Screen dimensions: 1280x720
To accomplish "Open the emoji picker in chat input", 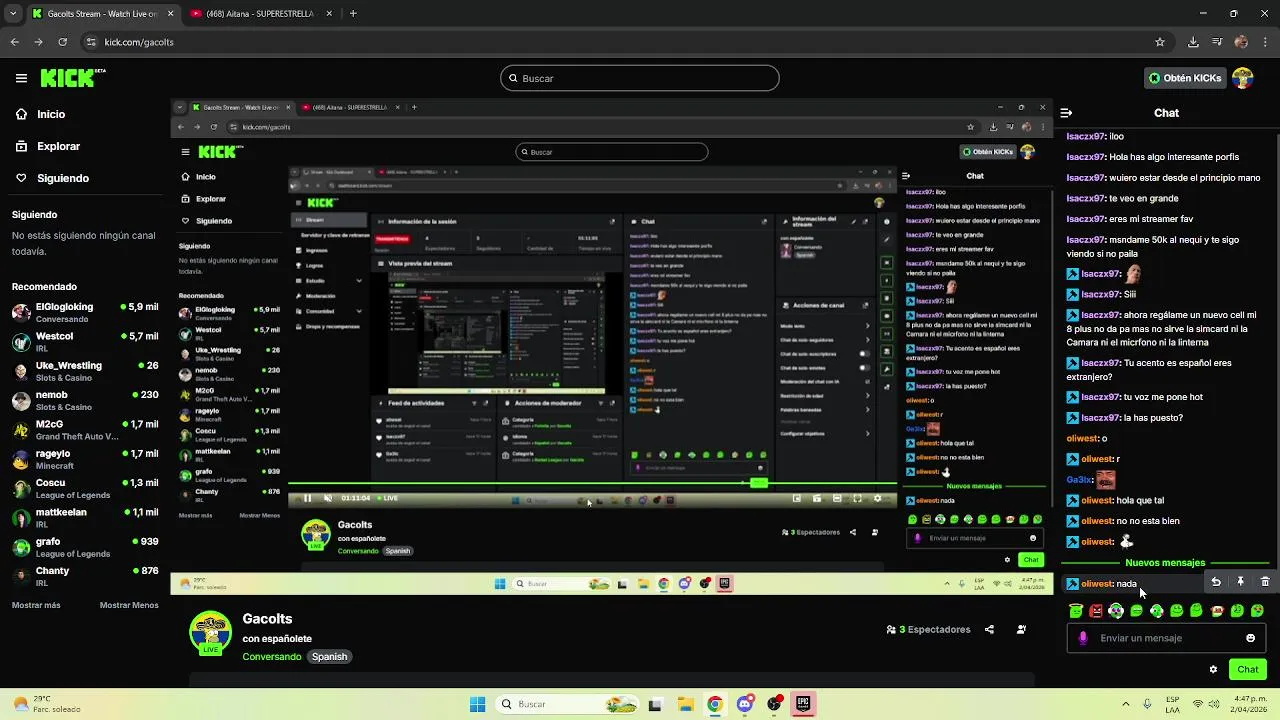I will (1250, 638).
